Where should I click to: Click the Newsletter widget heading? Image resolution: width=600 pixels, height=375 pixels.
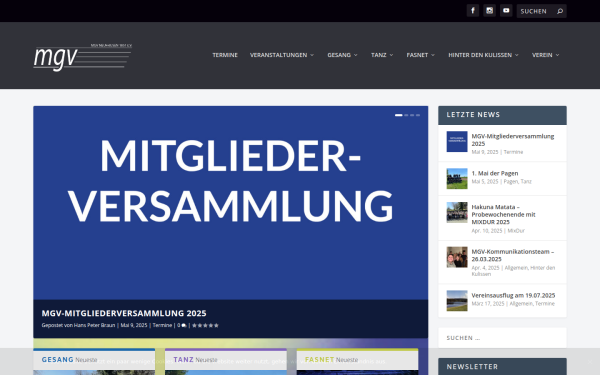tap(472, 367)
